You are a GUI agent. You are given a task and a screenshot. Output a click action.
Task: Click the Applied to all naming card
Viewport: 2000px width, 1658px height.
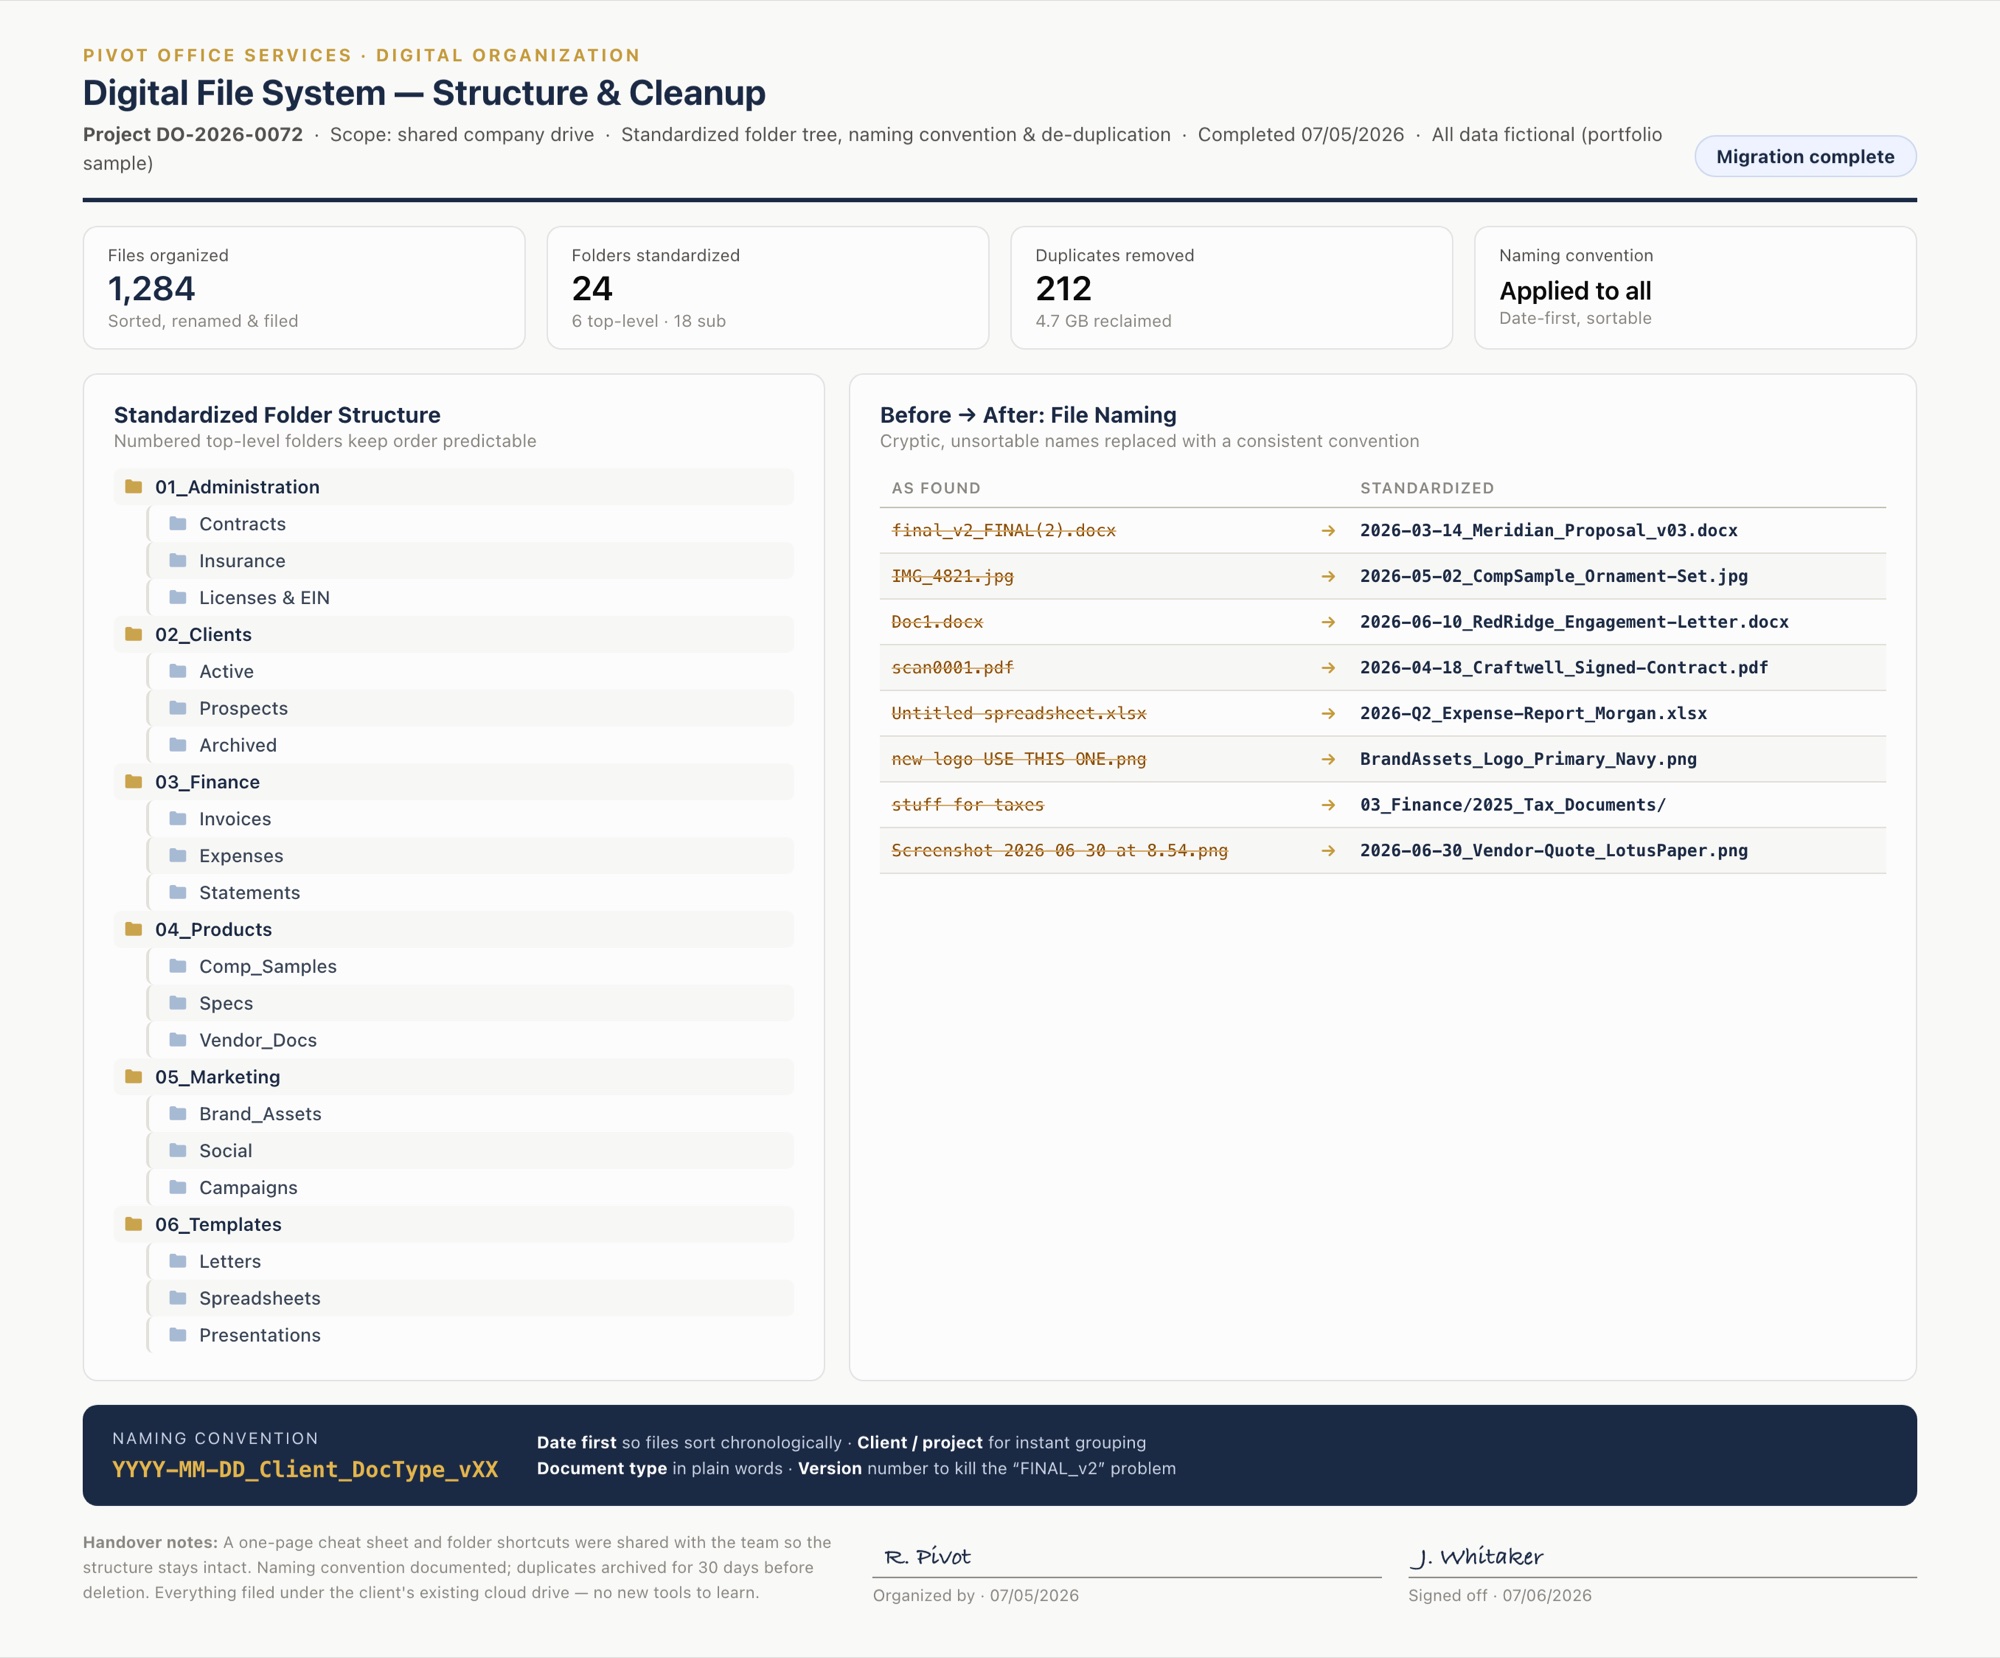(1695, 288)
